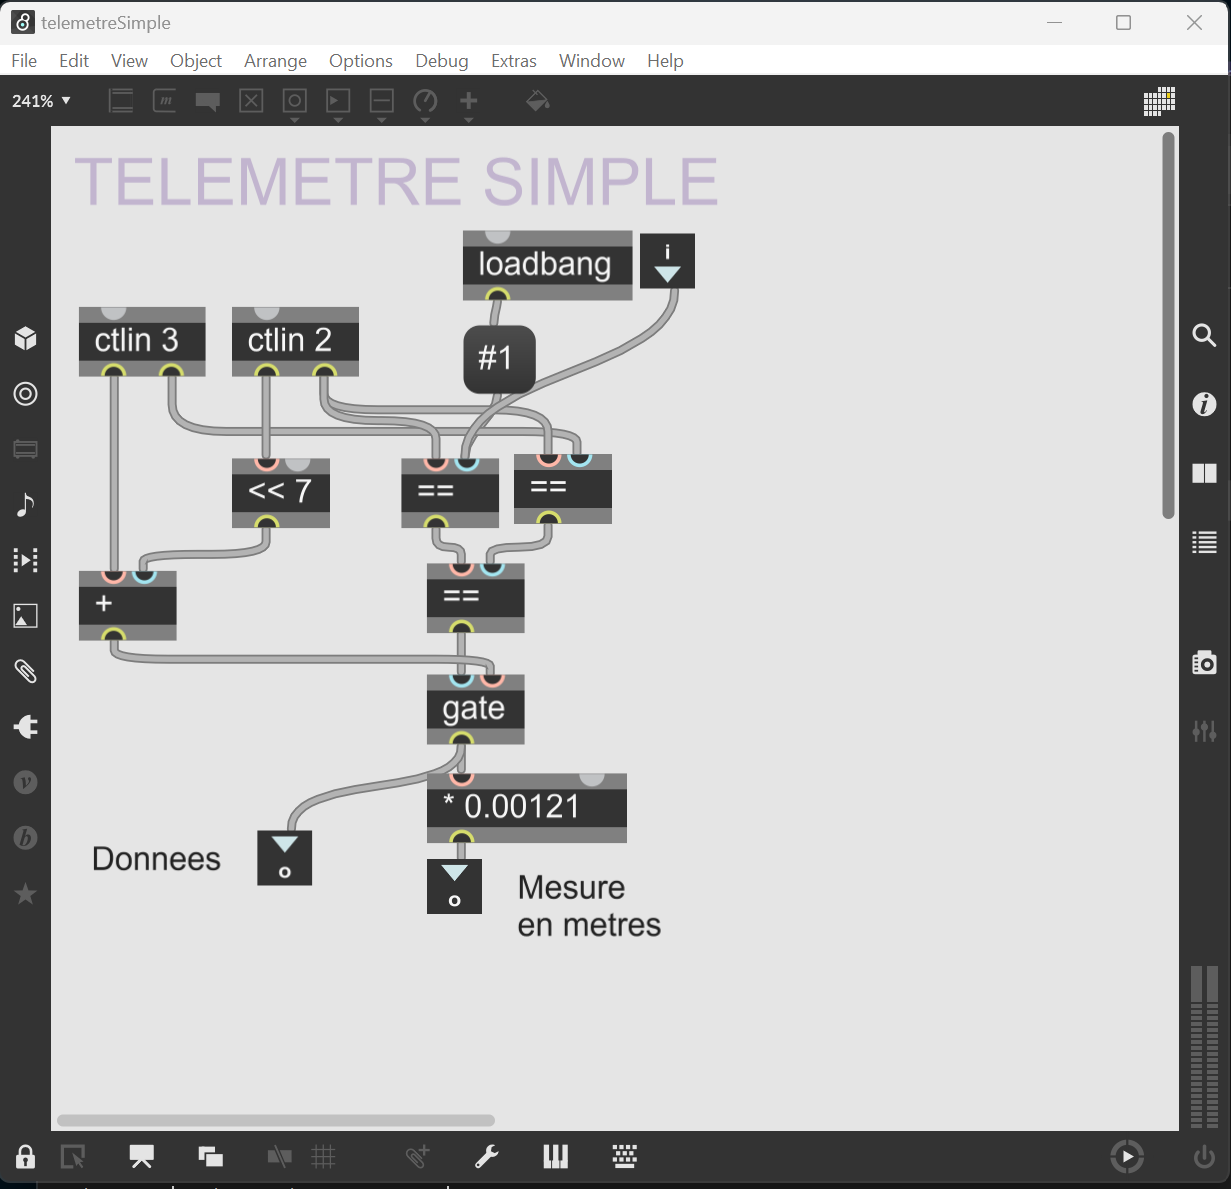Select the Donnees outlet object

coord(285,858)
